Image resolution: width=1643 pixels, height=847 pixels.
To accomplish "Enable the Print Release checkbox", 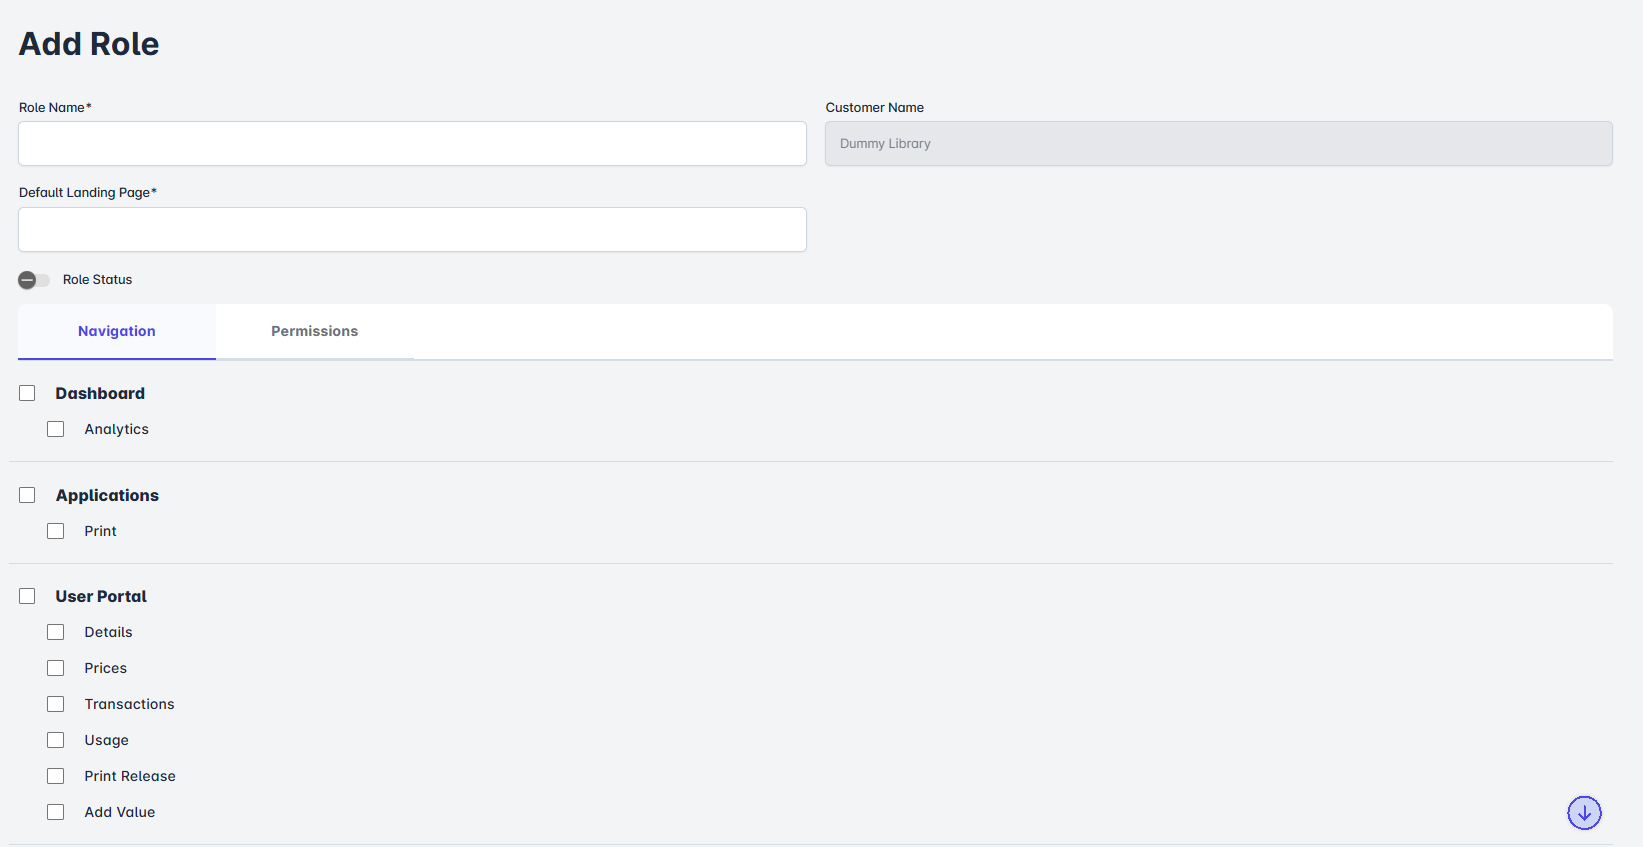I will [x=56, y=776].
